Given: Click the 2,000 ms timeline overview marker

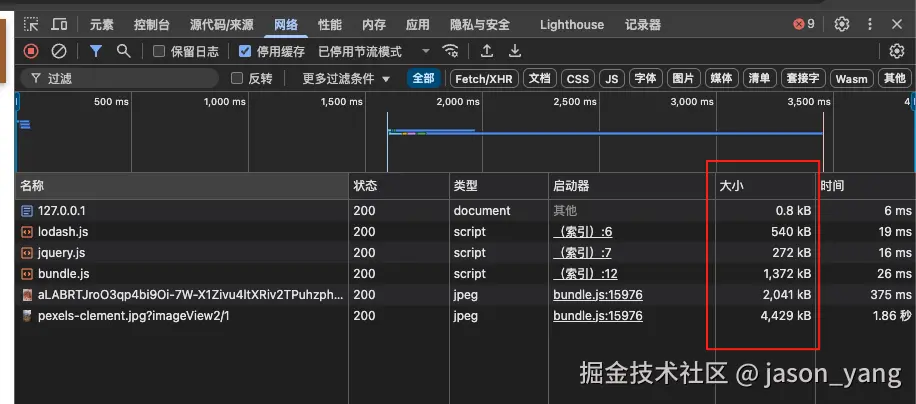Looking at the screenshot, I should [457, 102].
